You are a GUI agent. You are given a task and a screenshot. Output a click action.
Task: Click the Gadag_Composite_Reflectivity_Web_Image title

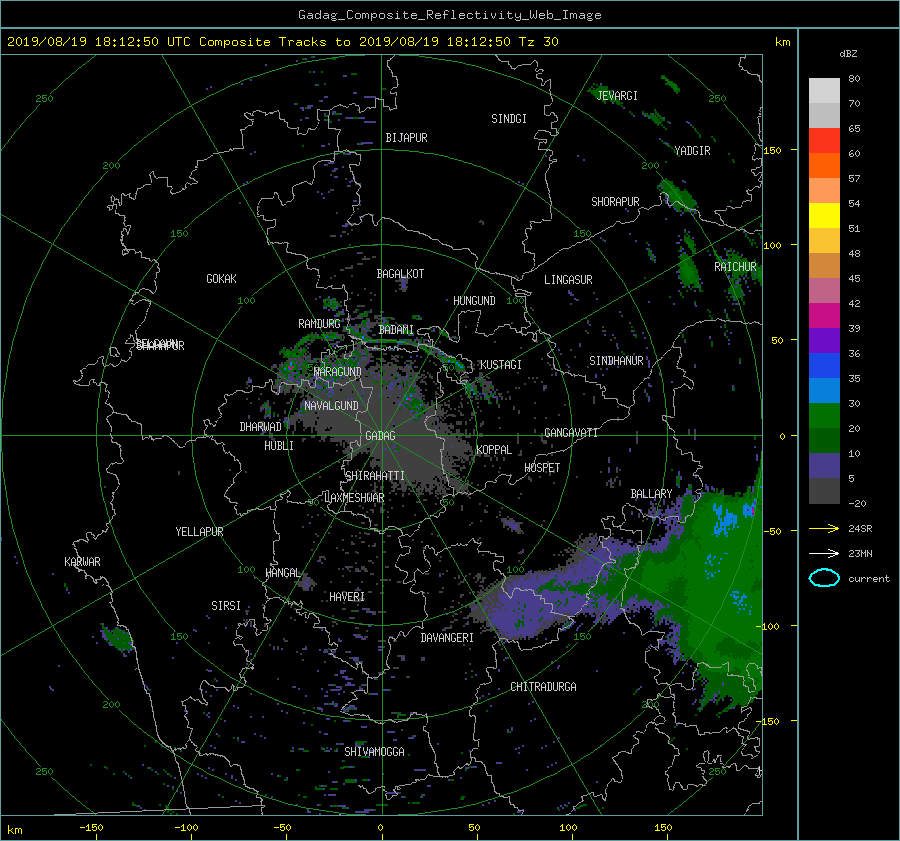(449, 15)
